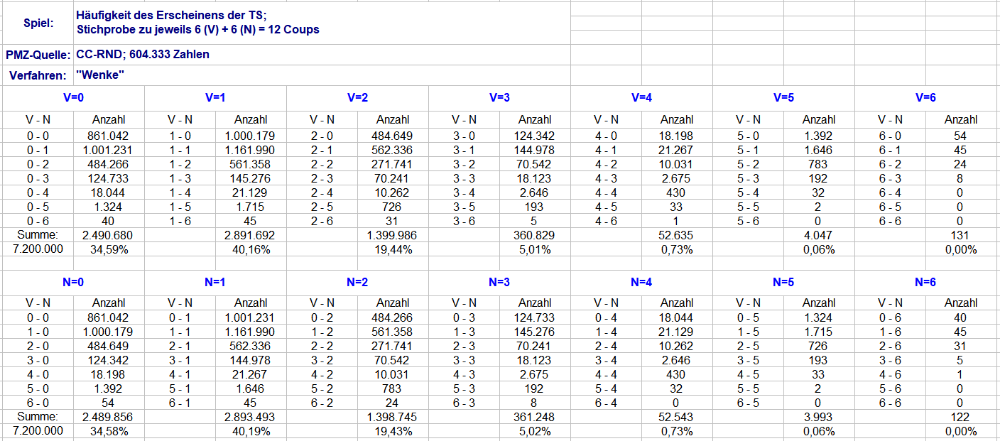Click the Spiel label cell

coord(38,24)
